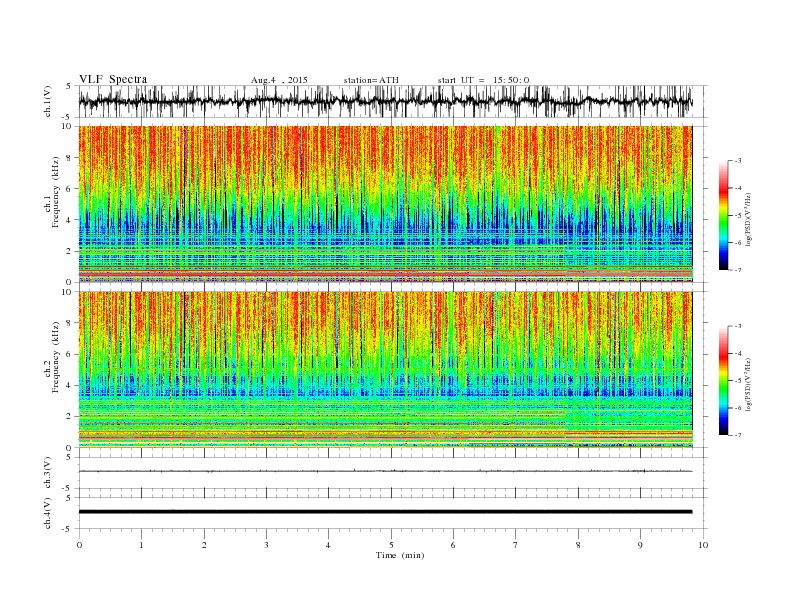
Task: Click the '-3' value on ch.1 colorbar
Action: click(738, 161)
